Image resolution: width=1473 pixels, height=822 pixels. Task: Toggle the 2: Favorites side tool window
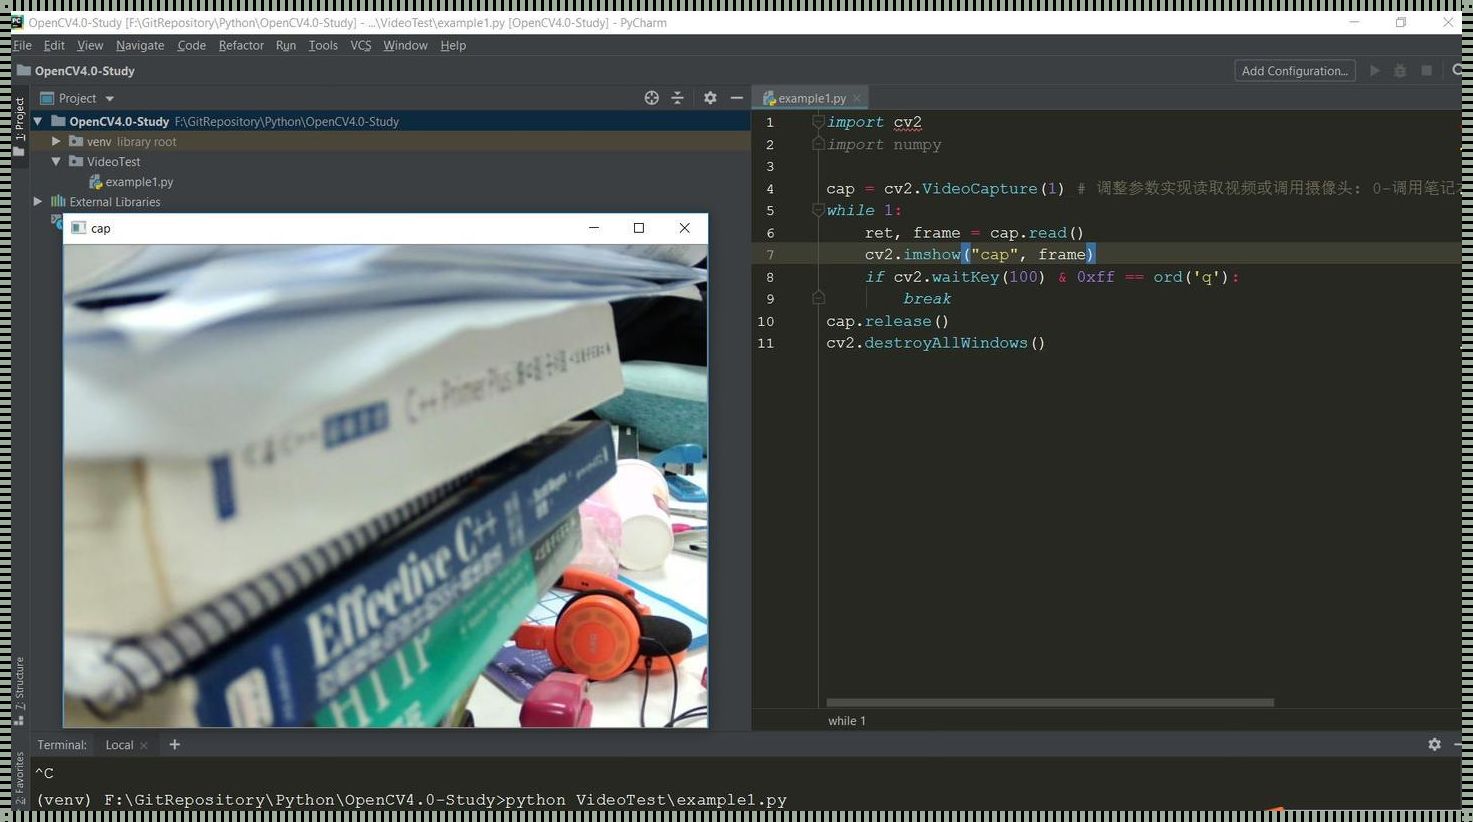click(x=19, y=778)
